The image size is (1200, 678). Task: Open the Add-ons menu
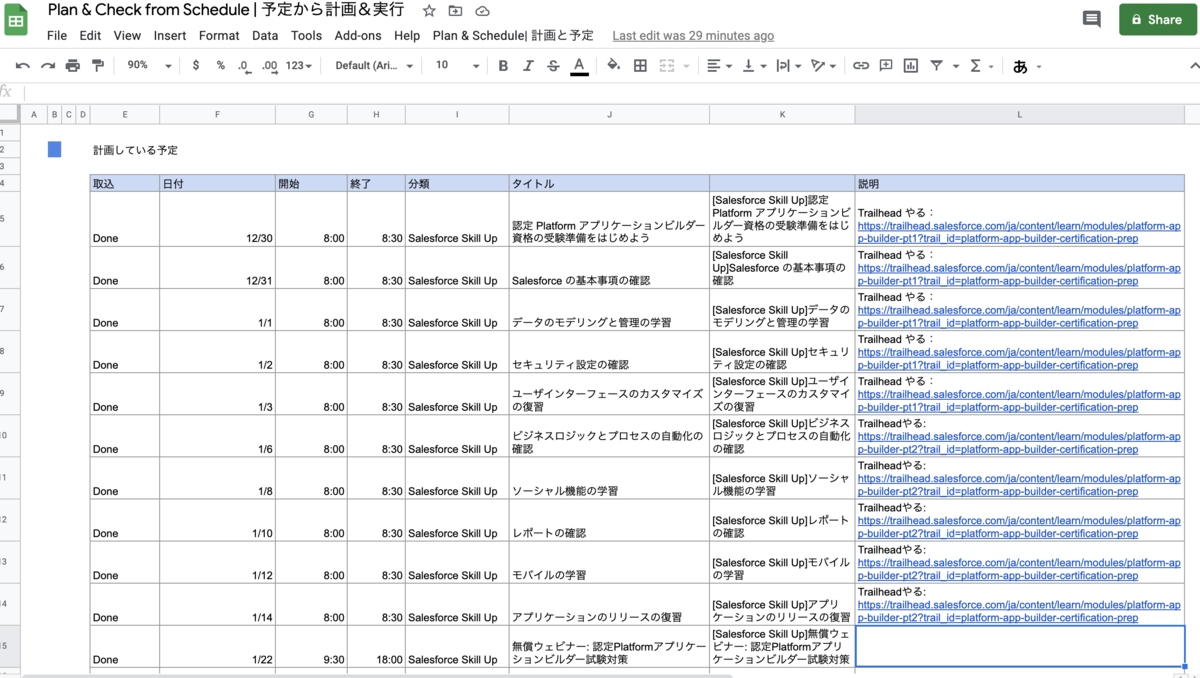tap(355, 35)
